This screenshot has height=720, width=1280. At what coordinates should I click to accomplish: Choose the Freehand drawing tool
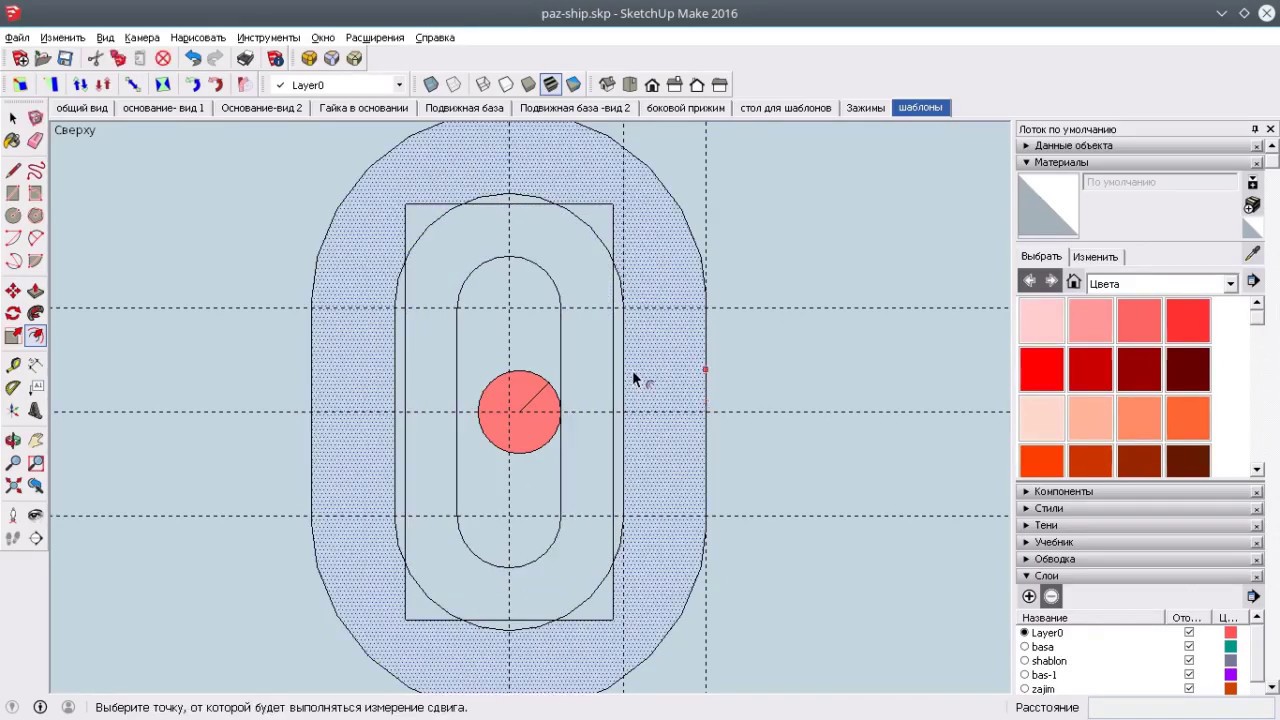[x=35, y=171]
